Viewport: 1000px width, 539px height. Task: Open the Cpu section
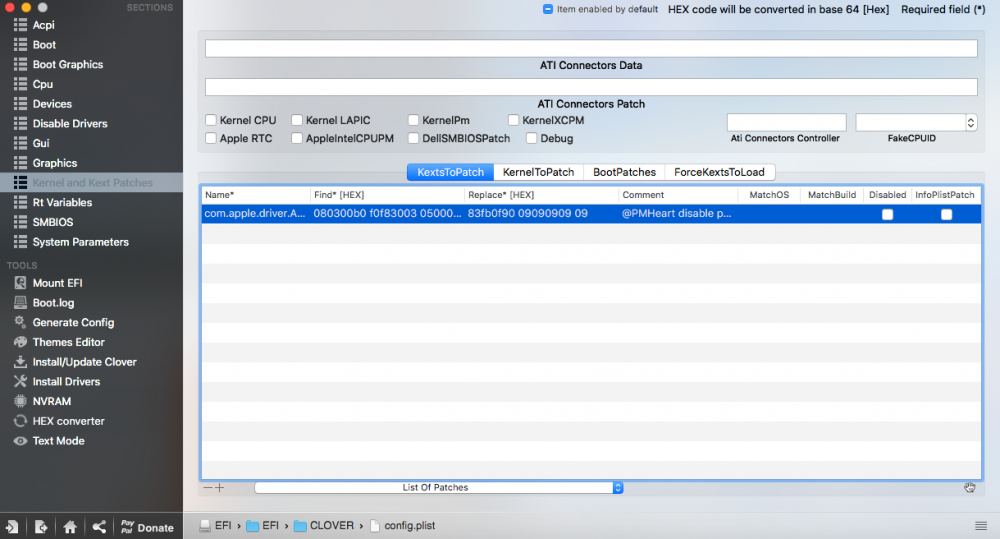tap(43, 84)
